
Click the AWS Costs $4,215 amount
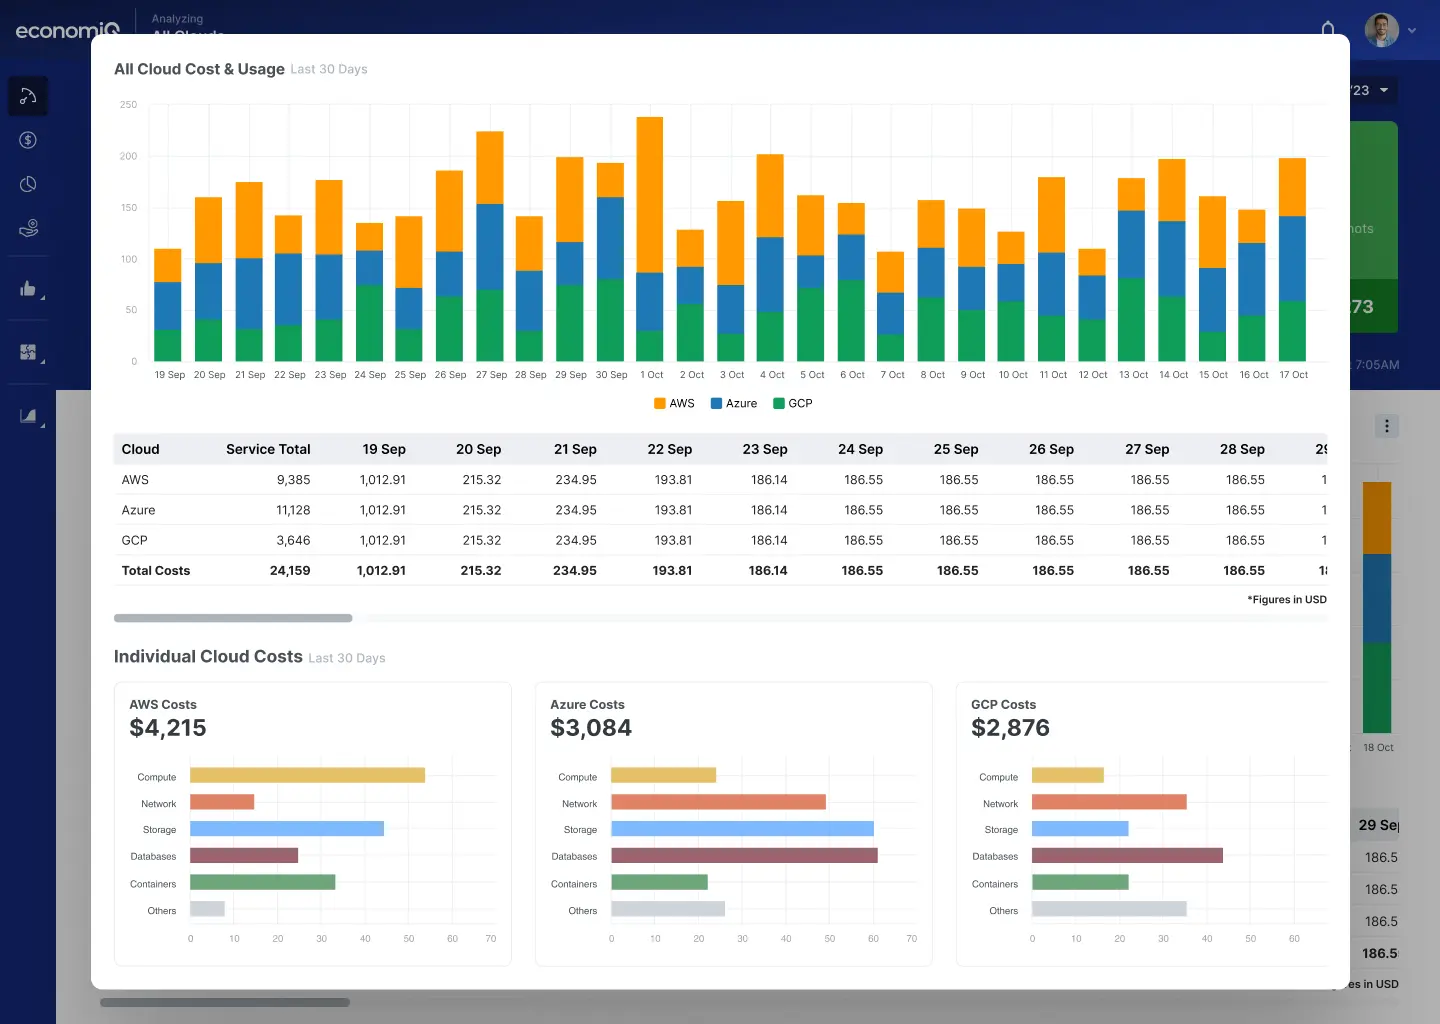[x=168, y=728]
